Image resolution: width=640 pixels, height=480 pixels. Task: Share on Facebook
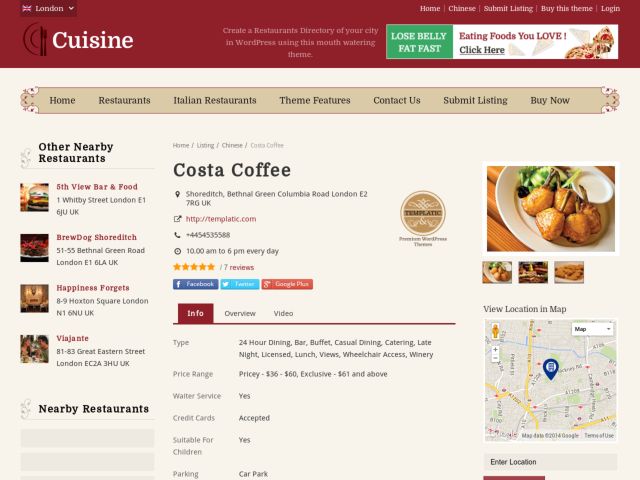[x=196, y=284]
